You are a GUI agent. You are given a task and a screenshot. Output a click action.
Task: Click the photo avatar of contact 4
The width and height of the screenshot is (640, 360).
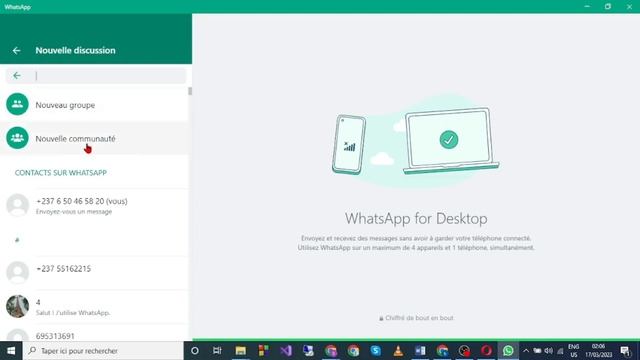18,306
